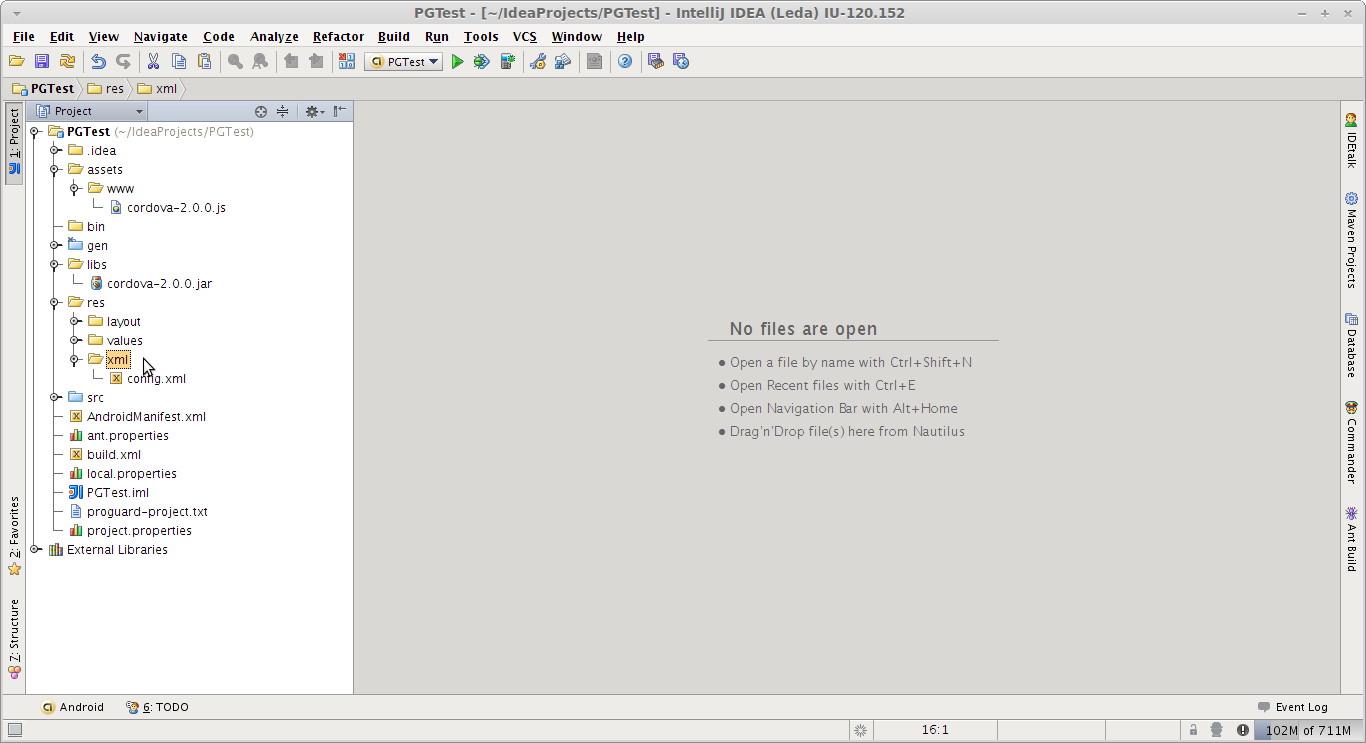Click the Open file toolbar icon

17,61
